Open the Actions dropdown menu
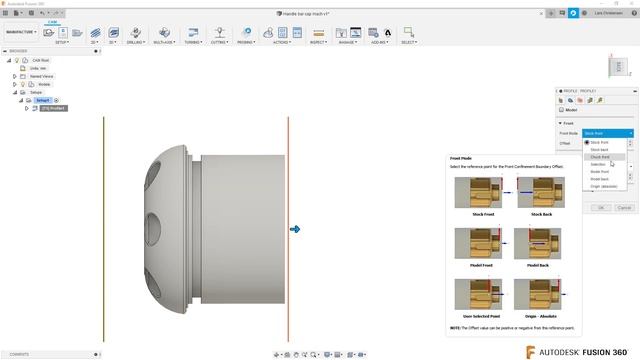640x360 pixels. point(282,42)
